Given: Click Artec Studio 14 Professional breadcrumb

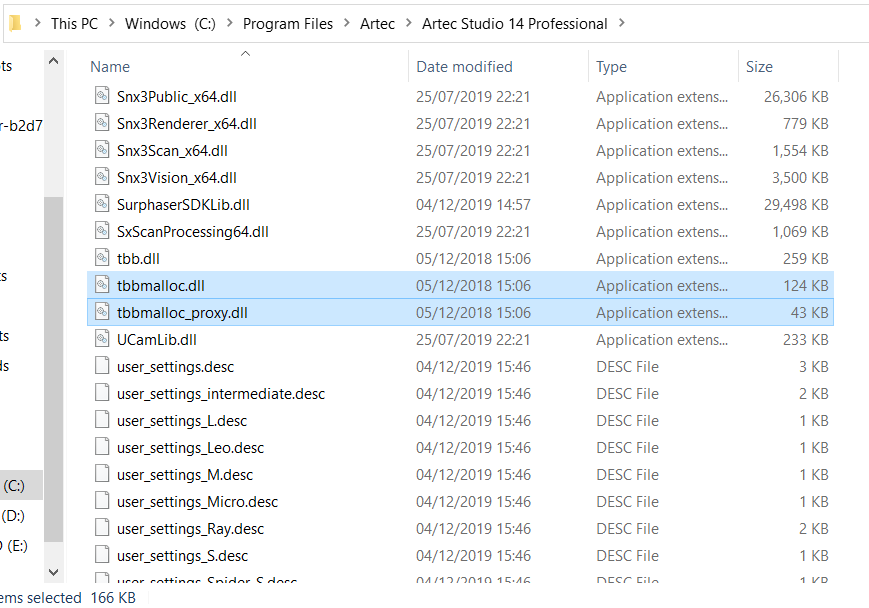Looking at the screenshot, I should [x=514, y=24].
